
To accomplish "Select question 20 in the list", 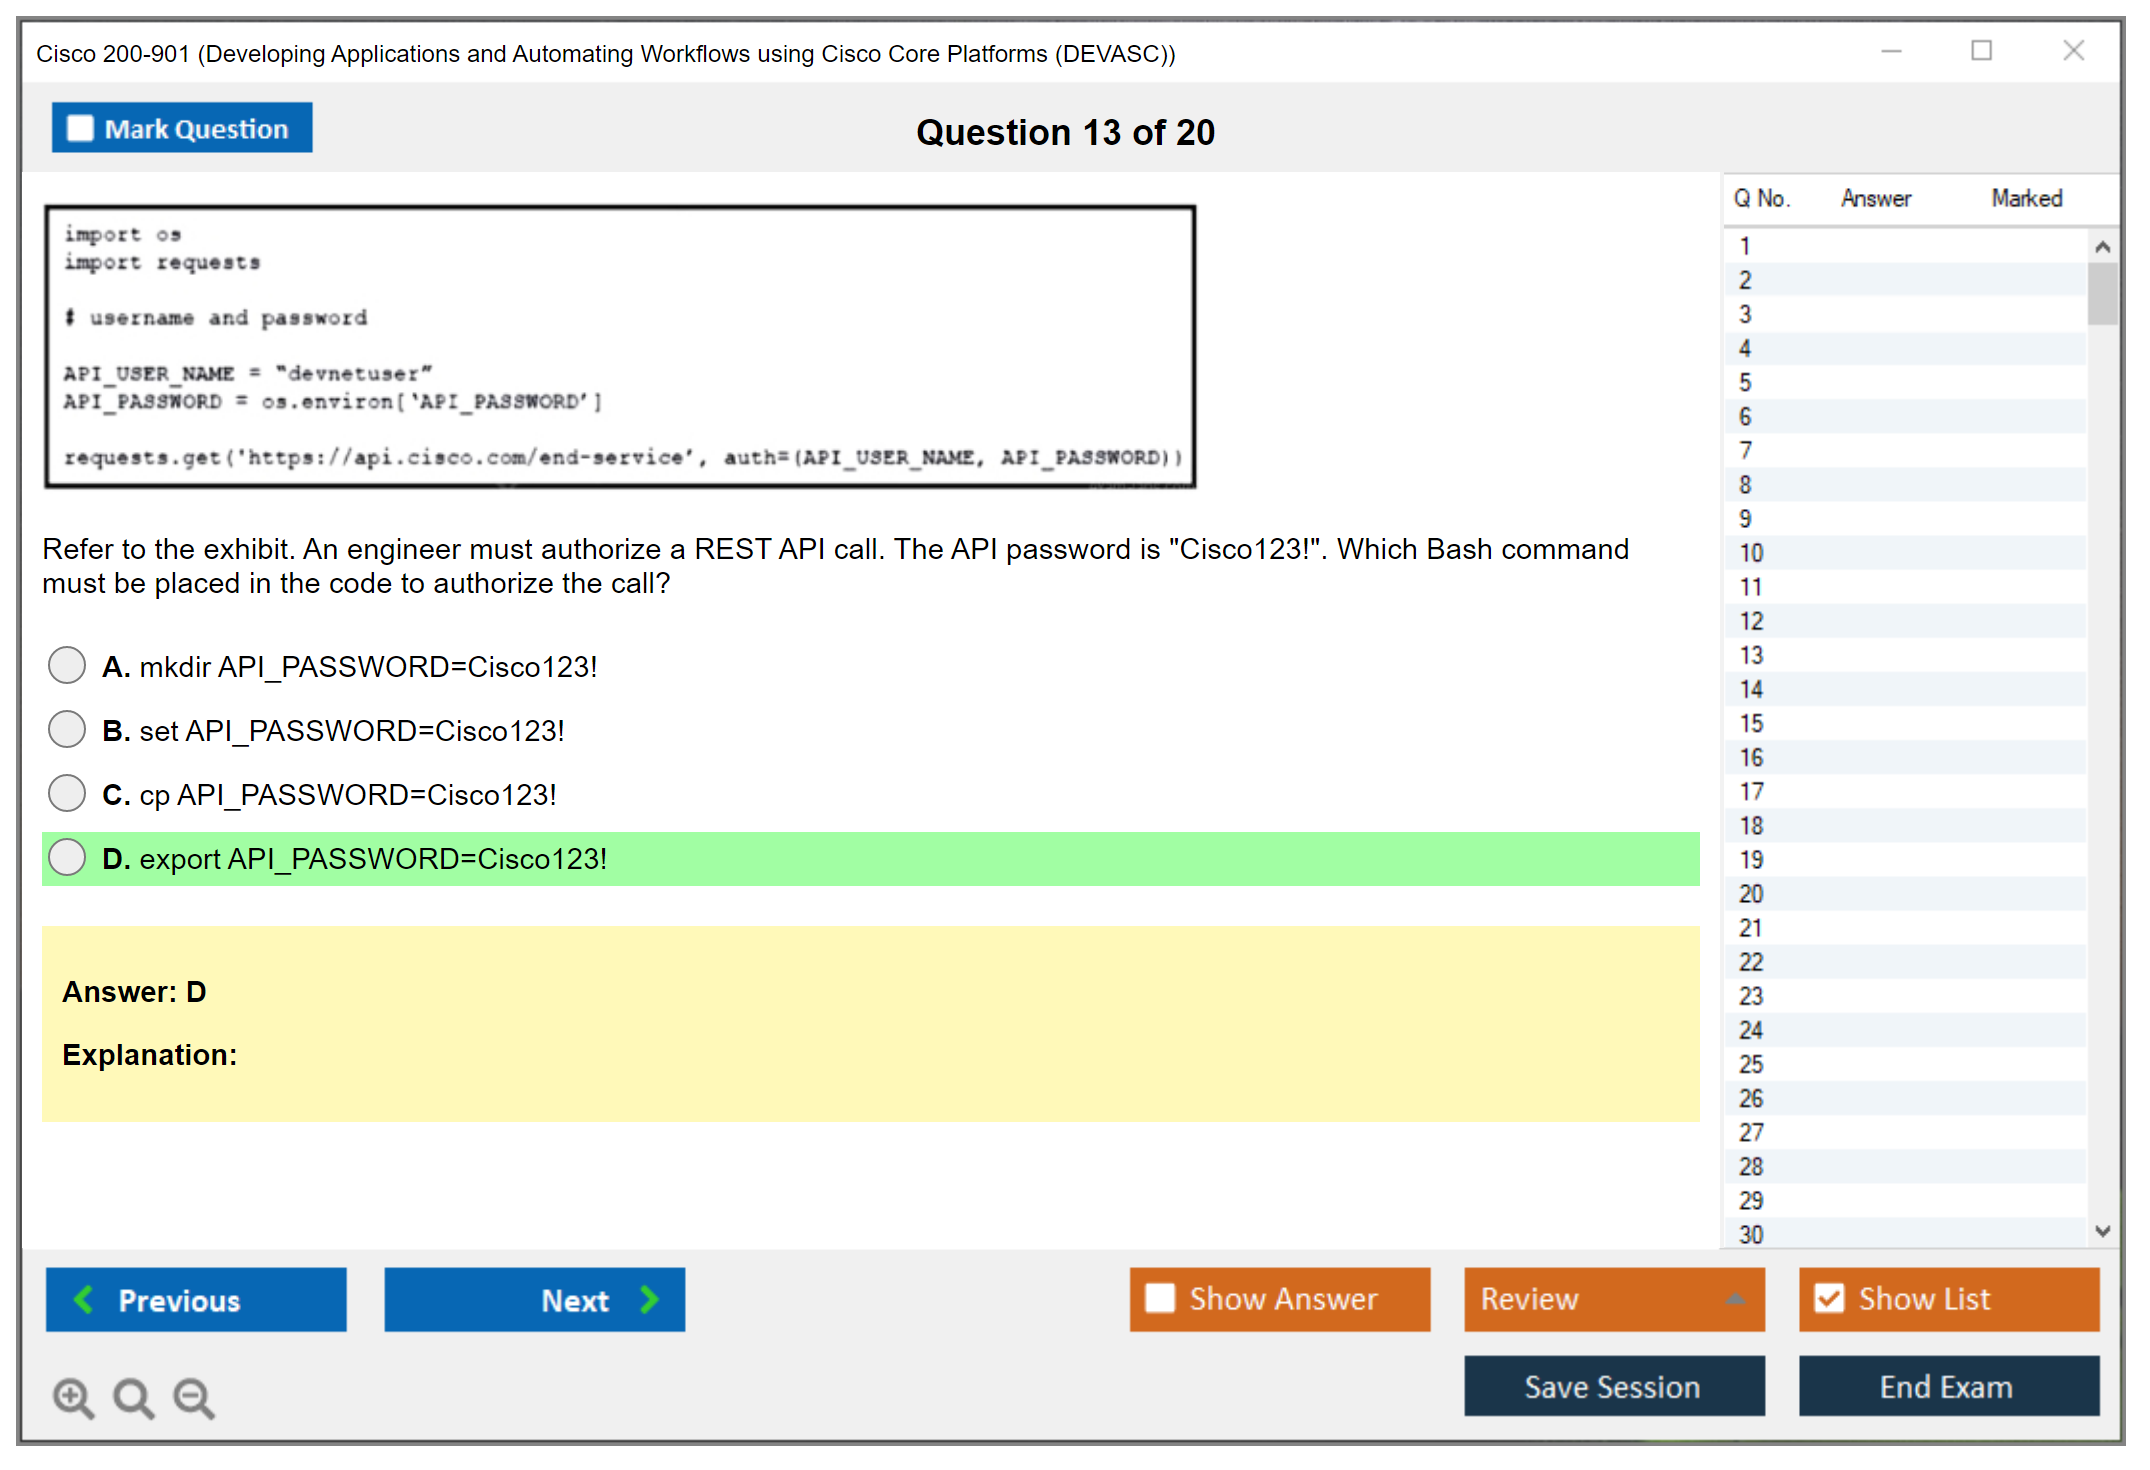I will click(x=1751, y=894).
